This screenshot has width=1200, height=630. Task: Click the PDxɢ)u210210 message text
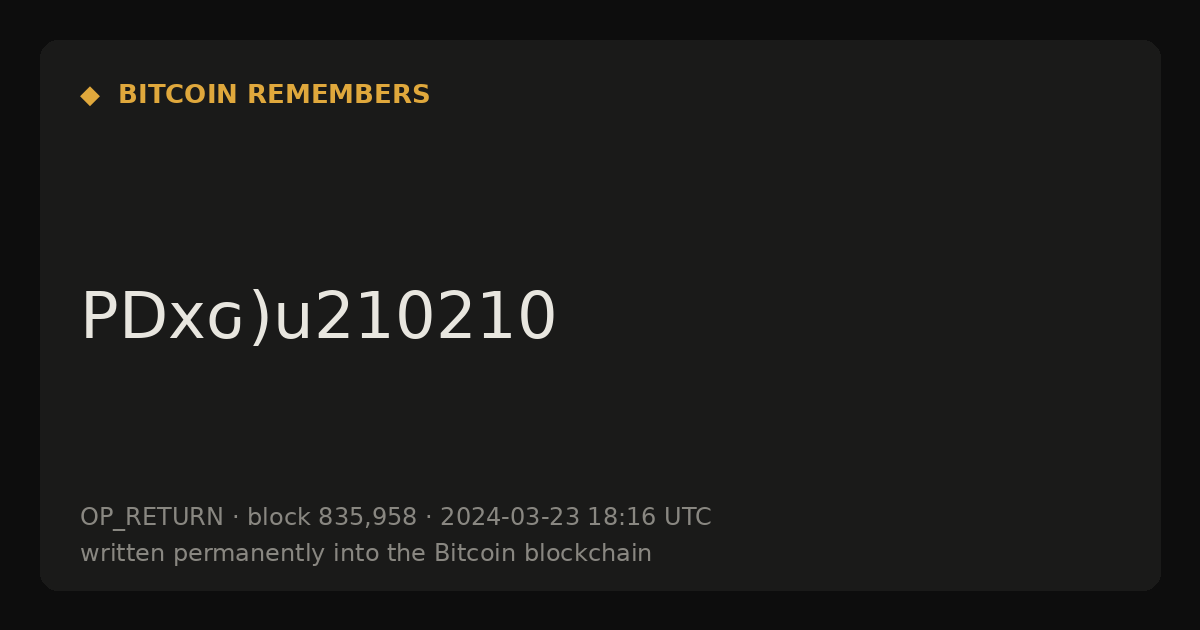[x=318, y=317]
